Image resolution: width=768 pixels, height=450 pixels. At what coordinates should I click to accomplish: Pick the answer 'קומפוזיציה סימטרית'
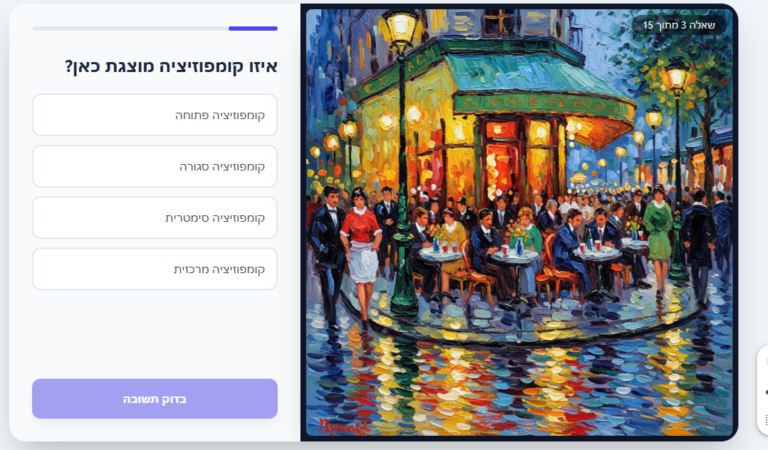click(x=155, y=218)
